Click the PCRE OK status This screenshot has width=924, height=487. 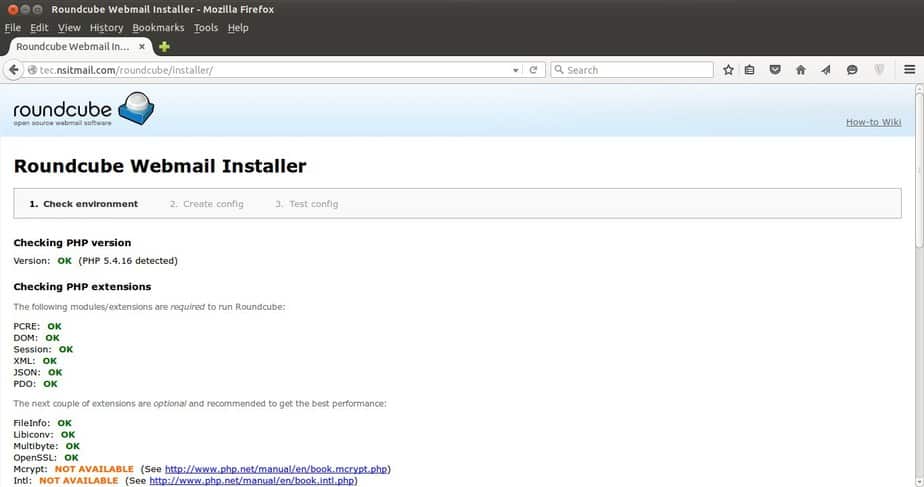coord(54,326)
